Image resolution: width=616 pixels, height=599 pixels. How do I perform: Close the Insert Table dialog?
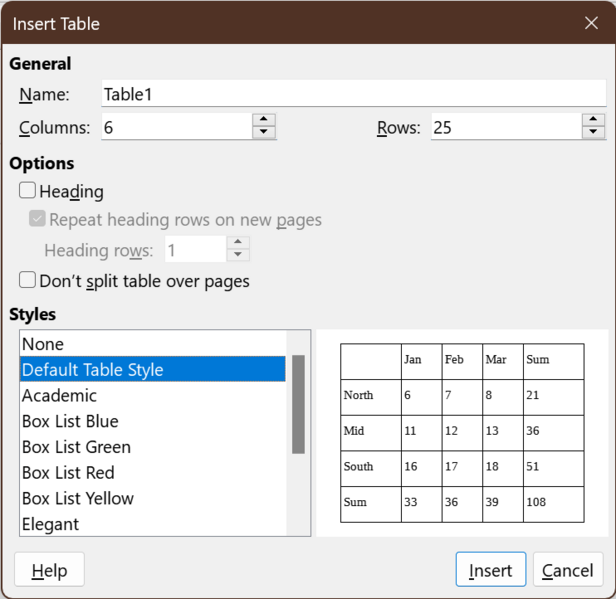tap(591, 23)
